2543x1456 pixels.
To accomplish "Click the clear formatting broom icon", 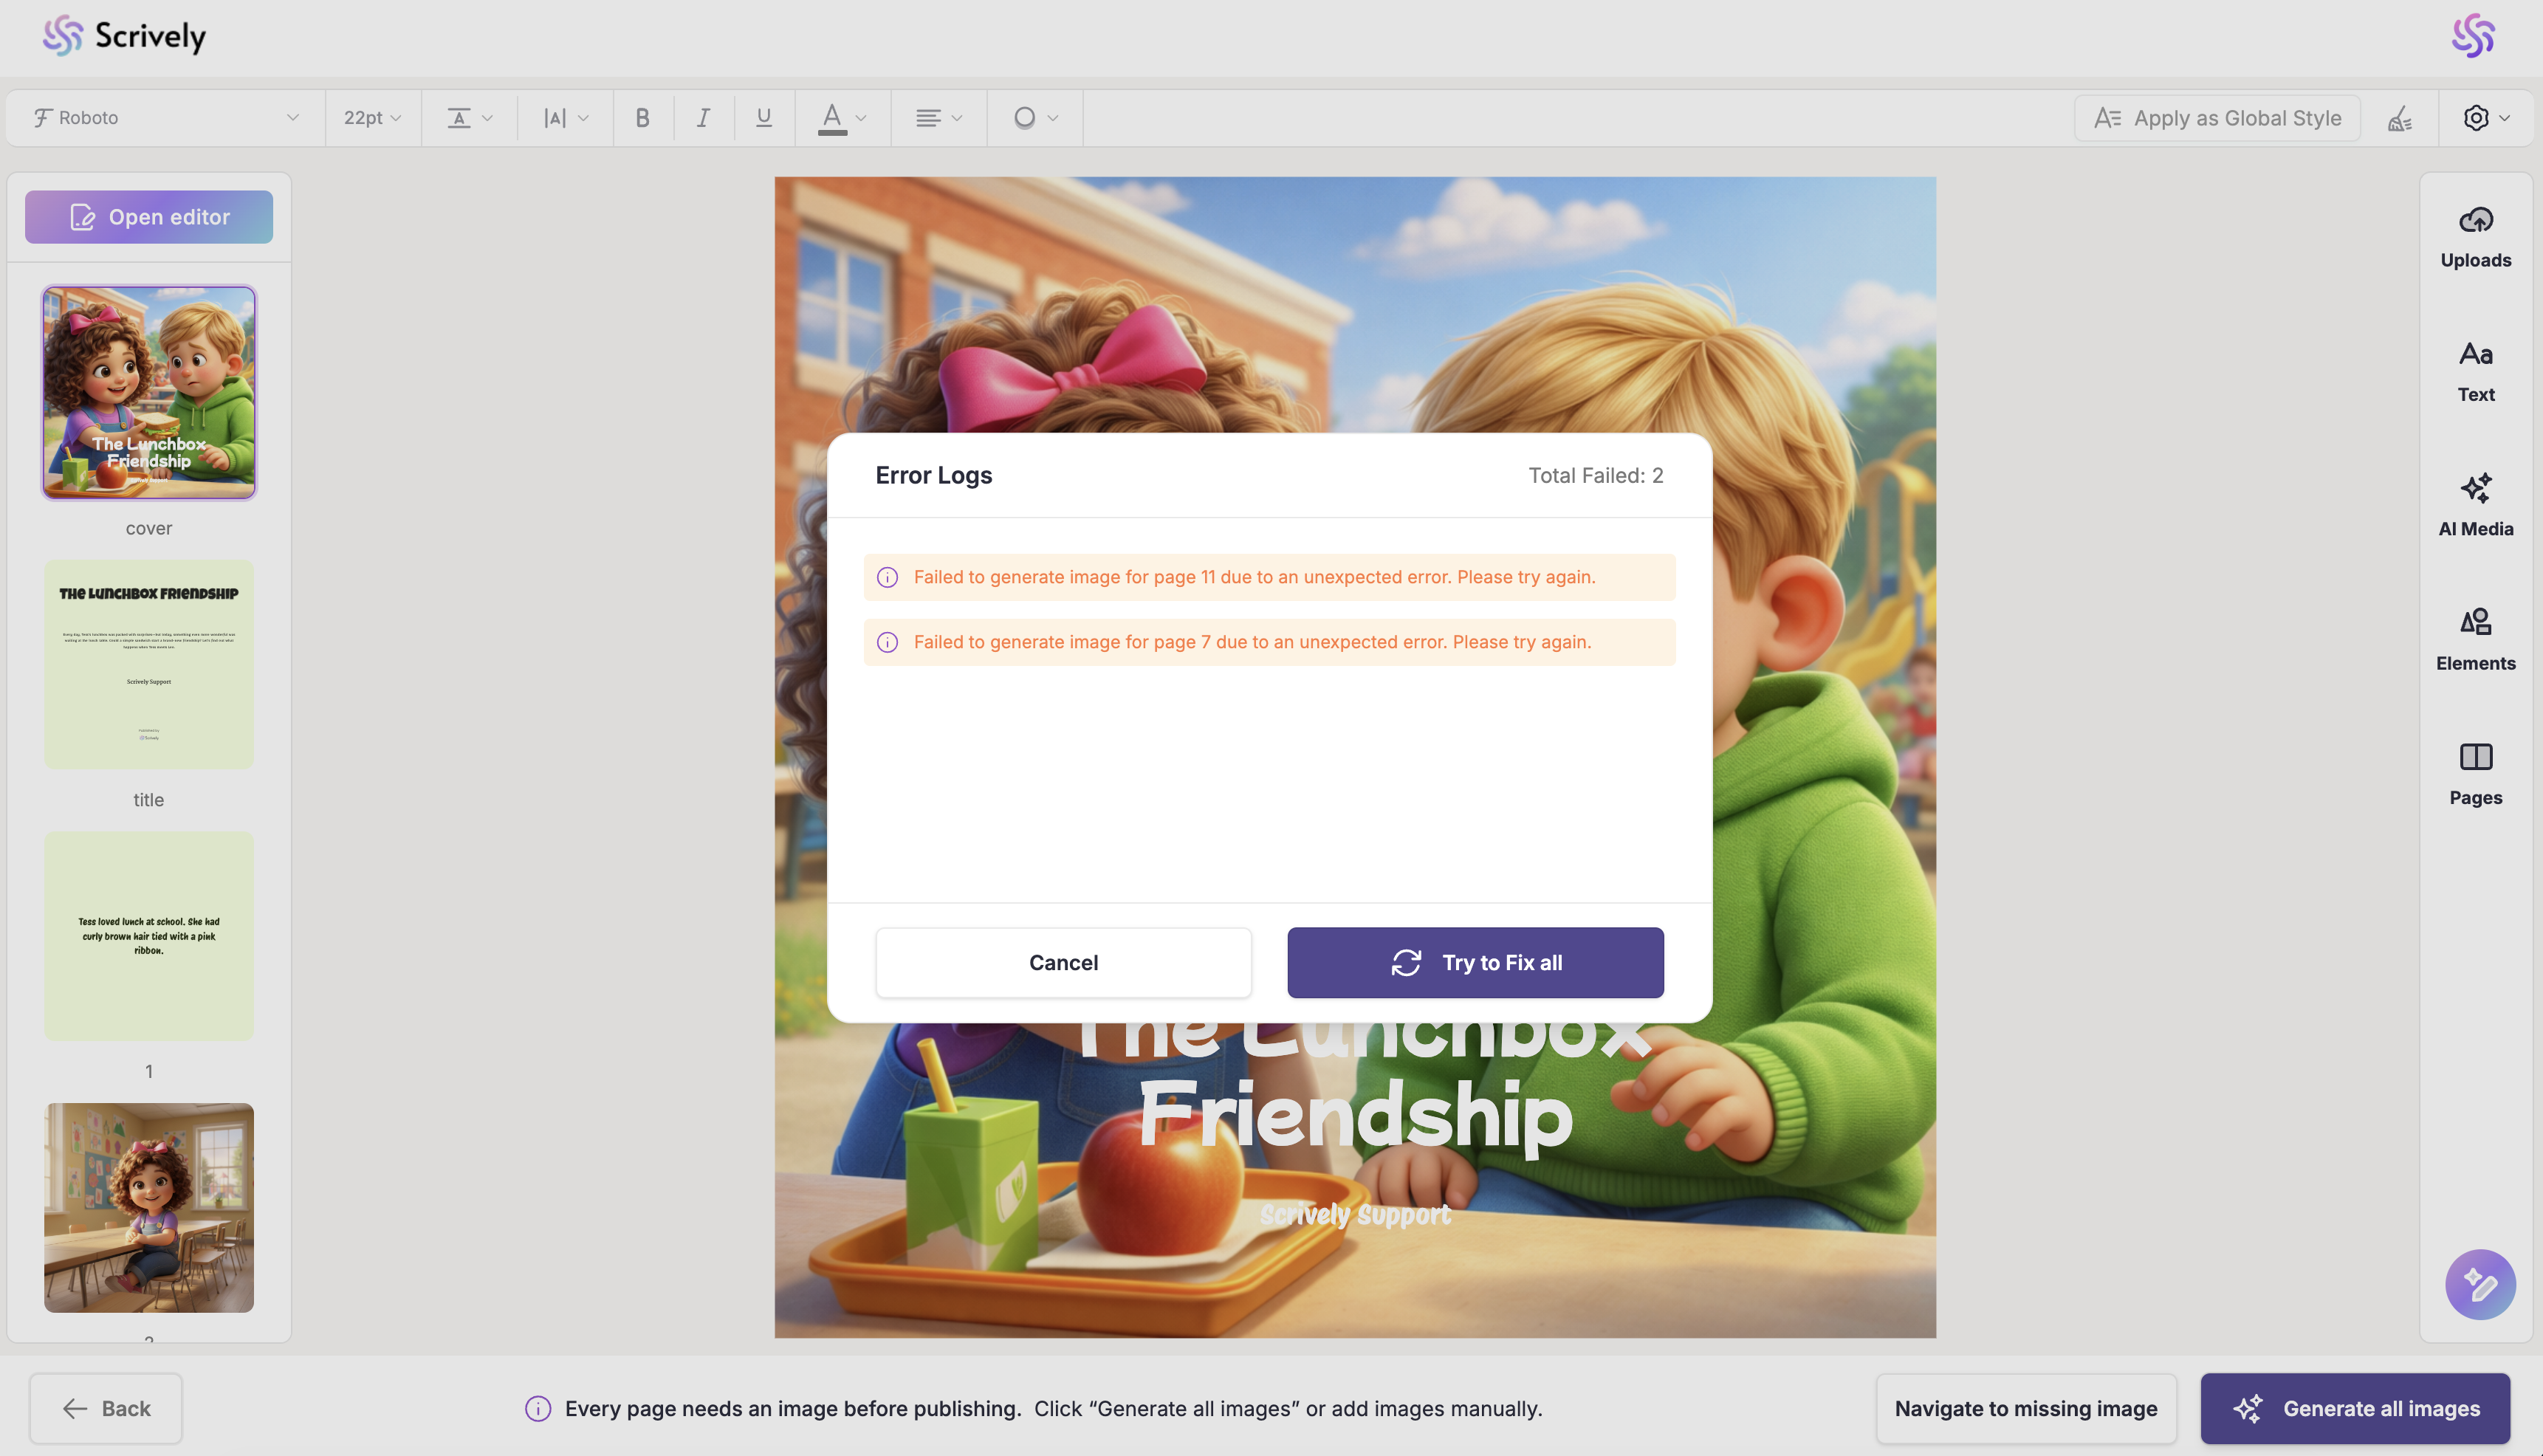I will (2399, 118).
